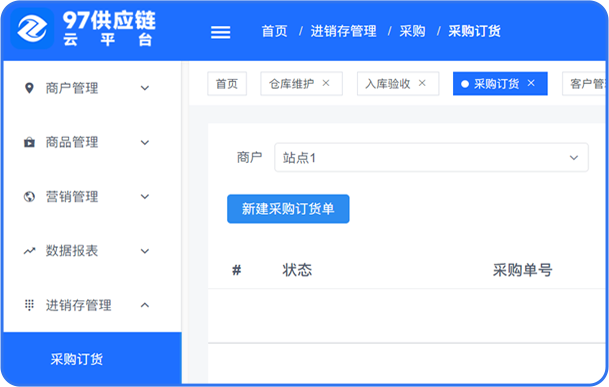Click the 97供应链 云平台 title text

[x=109, y=28]
